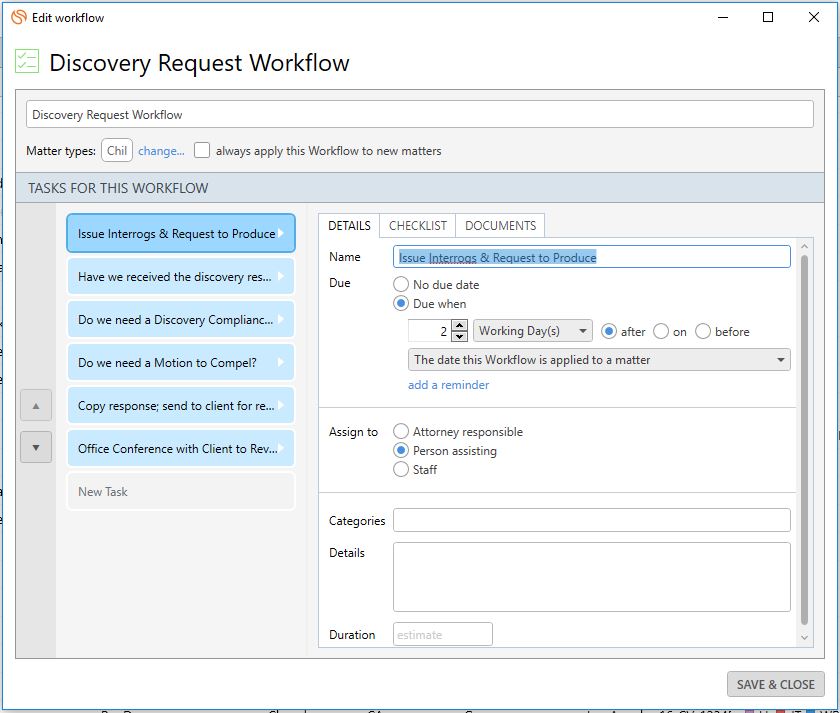The image size is (840, 713).
Task: Open the DOCUMENTS tab
Action: (x=501, y=226)
